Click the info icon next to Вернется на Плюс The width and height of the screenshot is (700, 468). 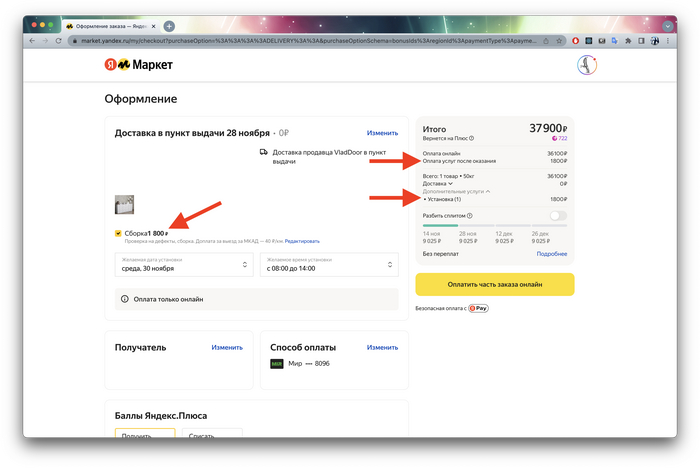pyautogui.click(x=472, y=138)
